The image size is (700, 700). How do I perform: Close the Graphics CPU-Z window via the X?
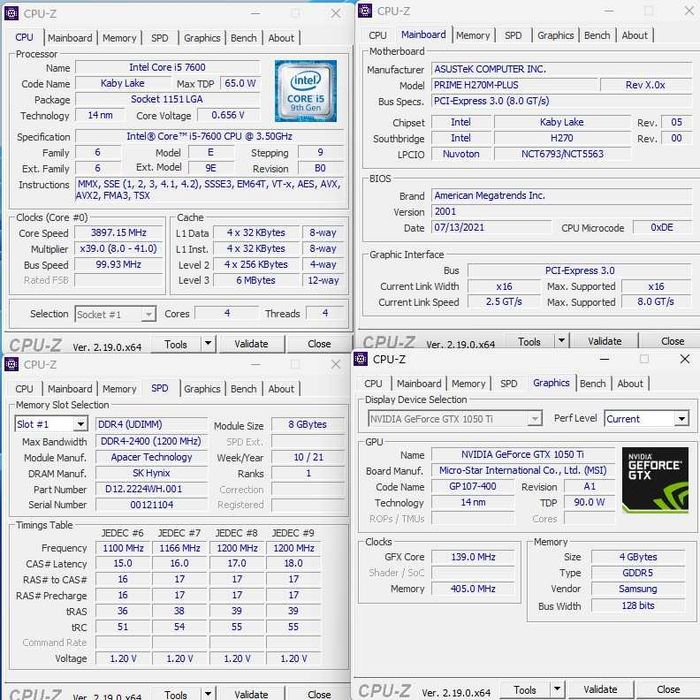684,359
